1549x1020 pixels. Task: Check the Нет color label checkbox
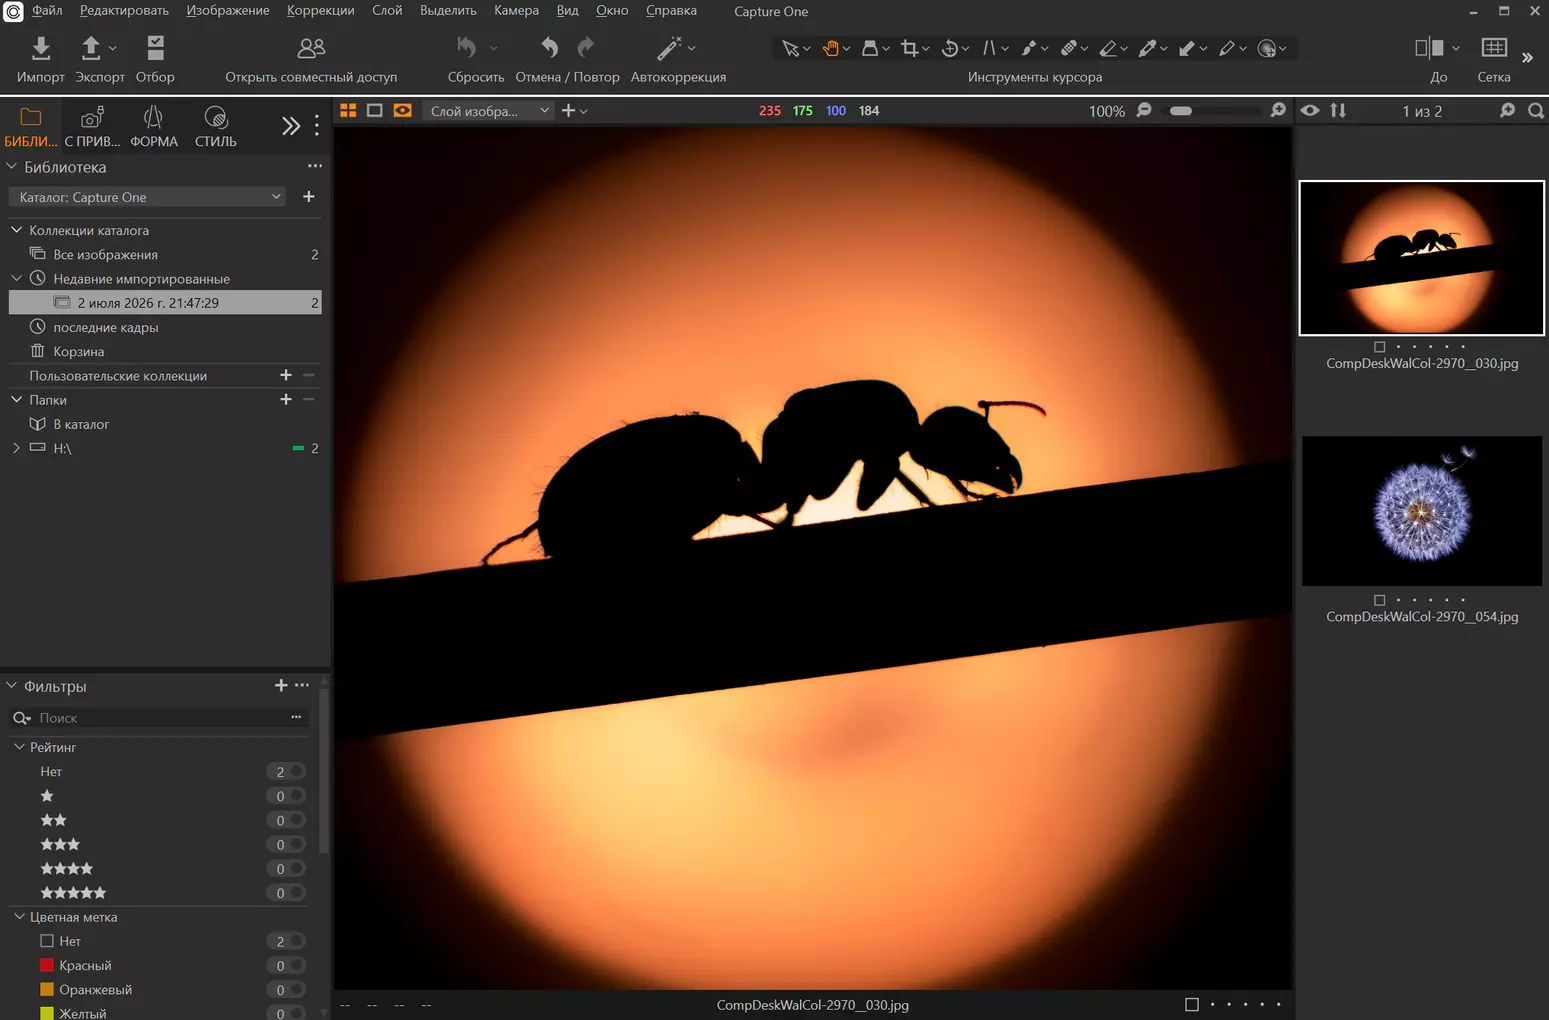tap(47, 941)
